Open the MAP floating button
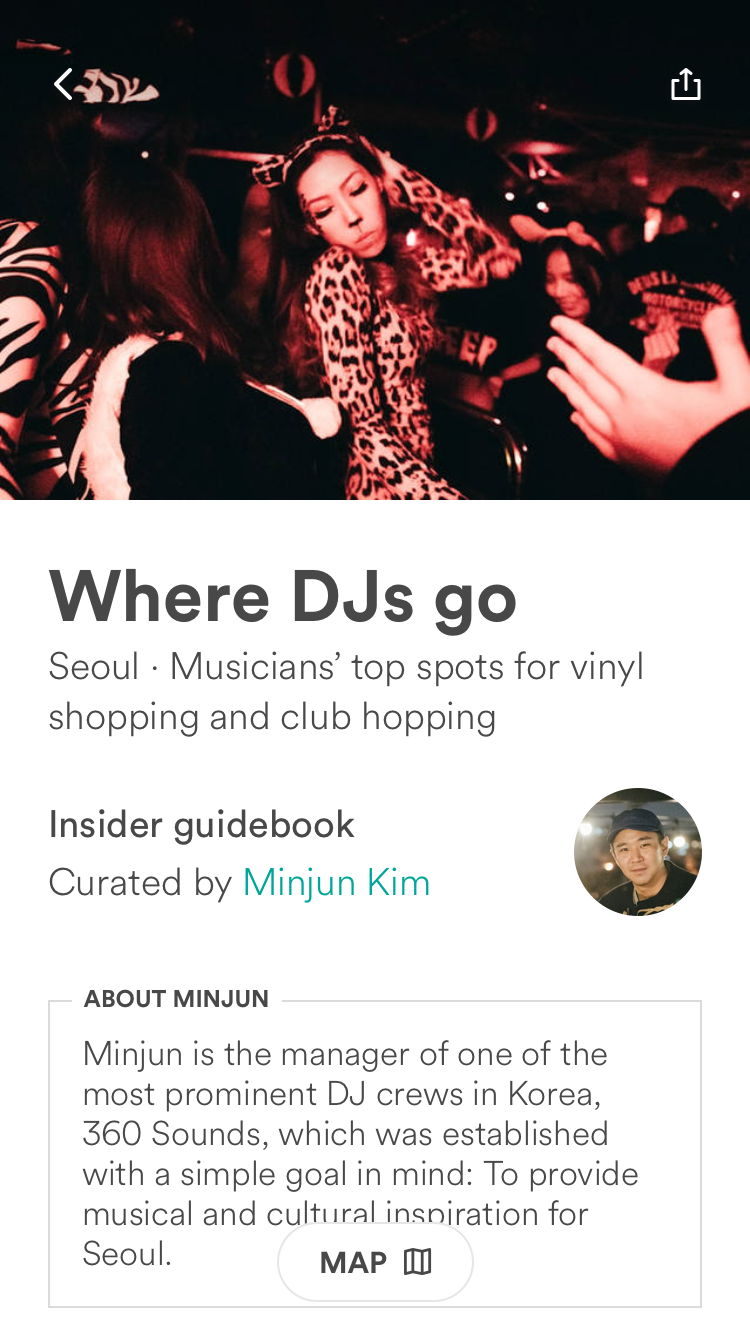 [x=375, y=1262]
